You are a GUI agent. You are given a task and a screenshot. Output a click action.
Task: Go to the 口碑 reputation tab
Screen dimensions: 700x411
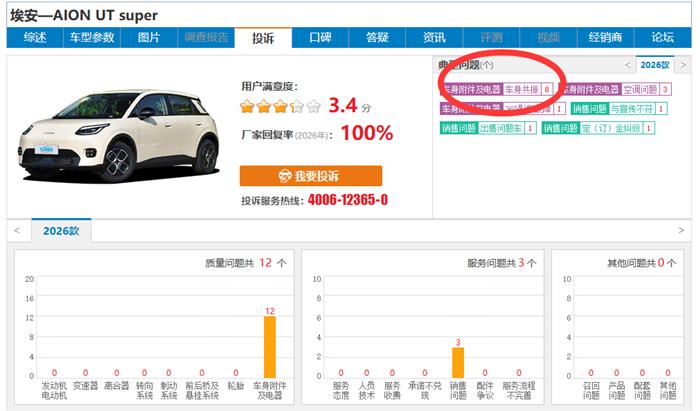[320, 37]
